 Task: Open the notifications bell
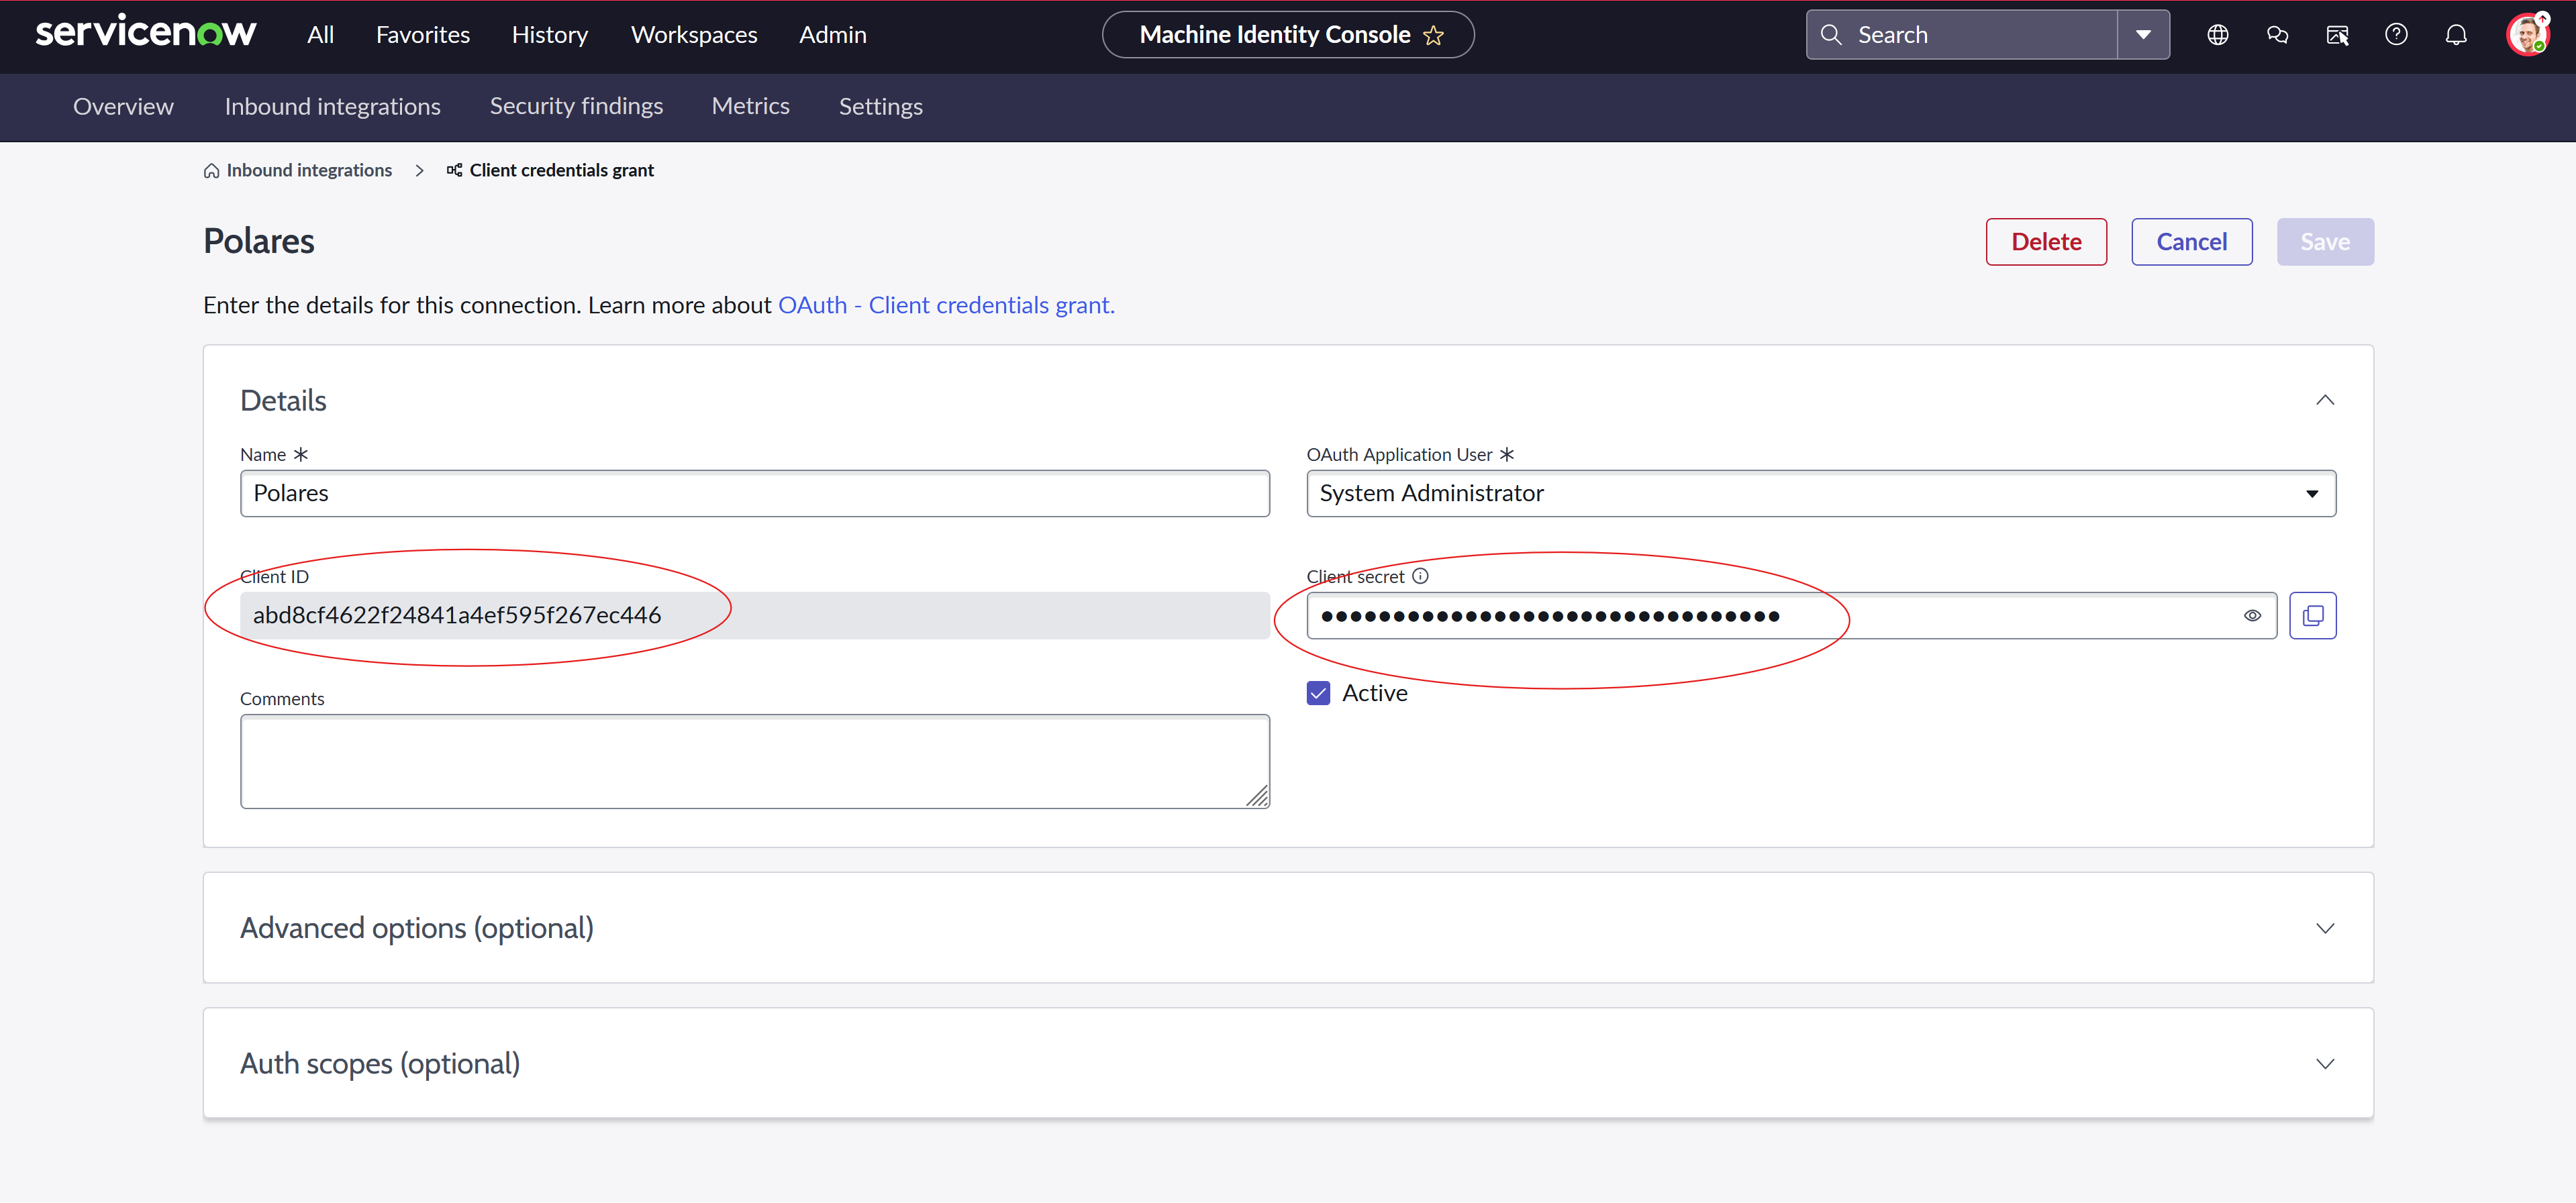(x=2455, y=35)
